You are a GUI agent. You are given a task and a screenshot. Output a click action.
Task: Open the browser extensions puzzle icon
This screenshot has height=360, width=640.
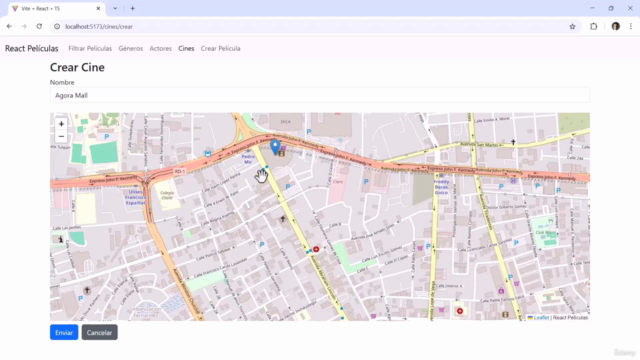point(593,27)
